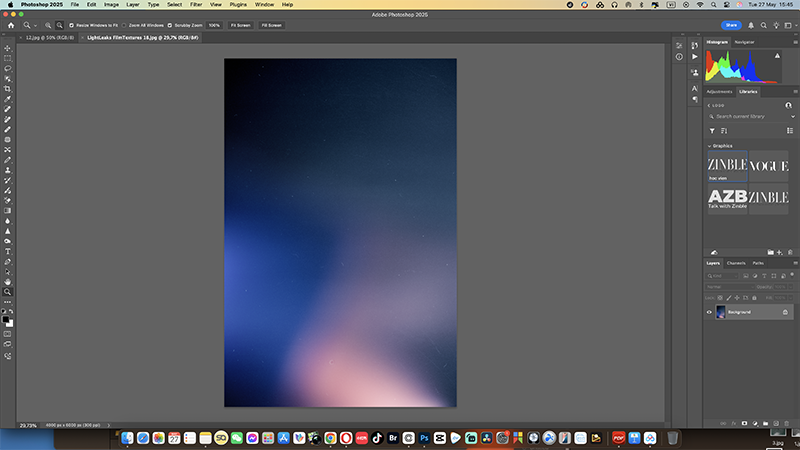Click the Home icon in options bar
Screen dimensions: 800x450
pyautogui.click(x=8, y=24)
